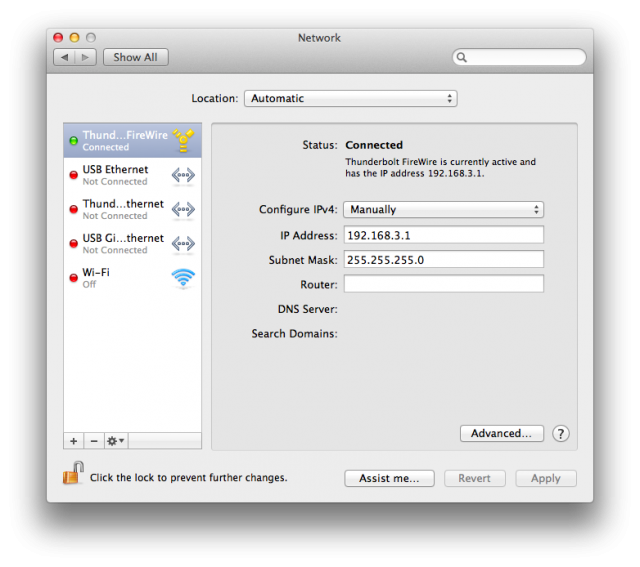Viewport: 640px width, 567px height.
Task: Go back with the left arrow button
Action: click(x=64, y=57)
